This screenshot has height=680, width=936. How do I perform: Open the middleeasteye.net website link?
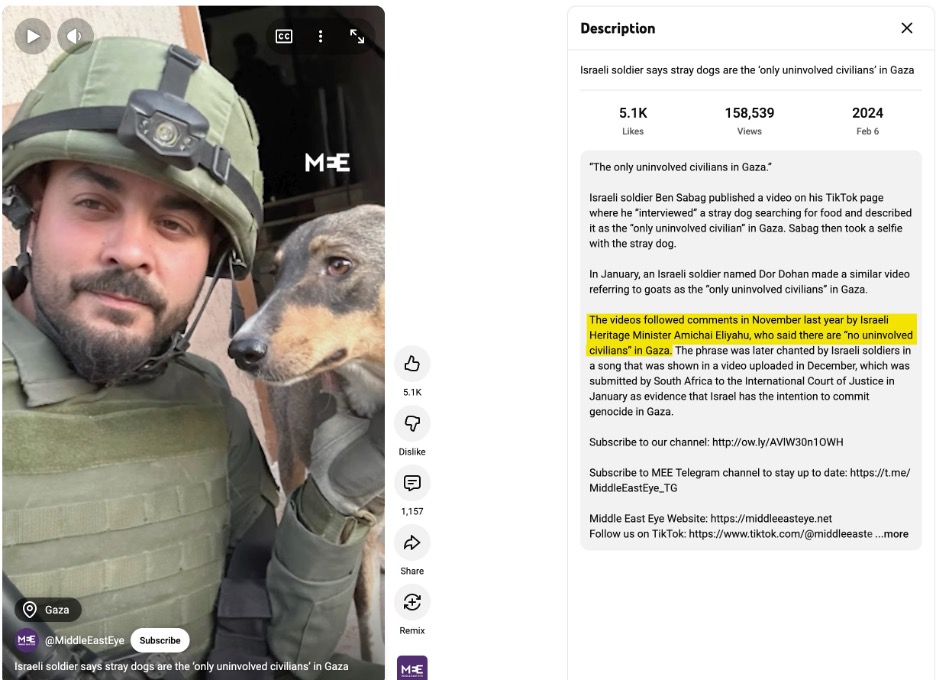[x=771, y=518]
